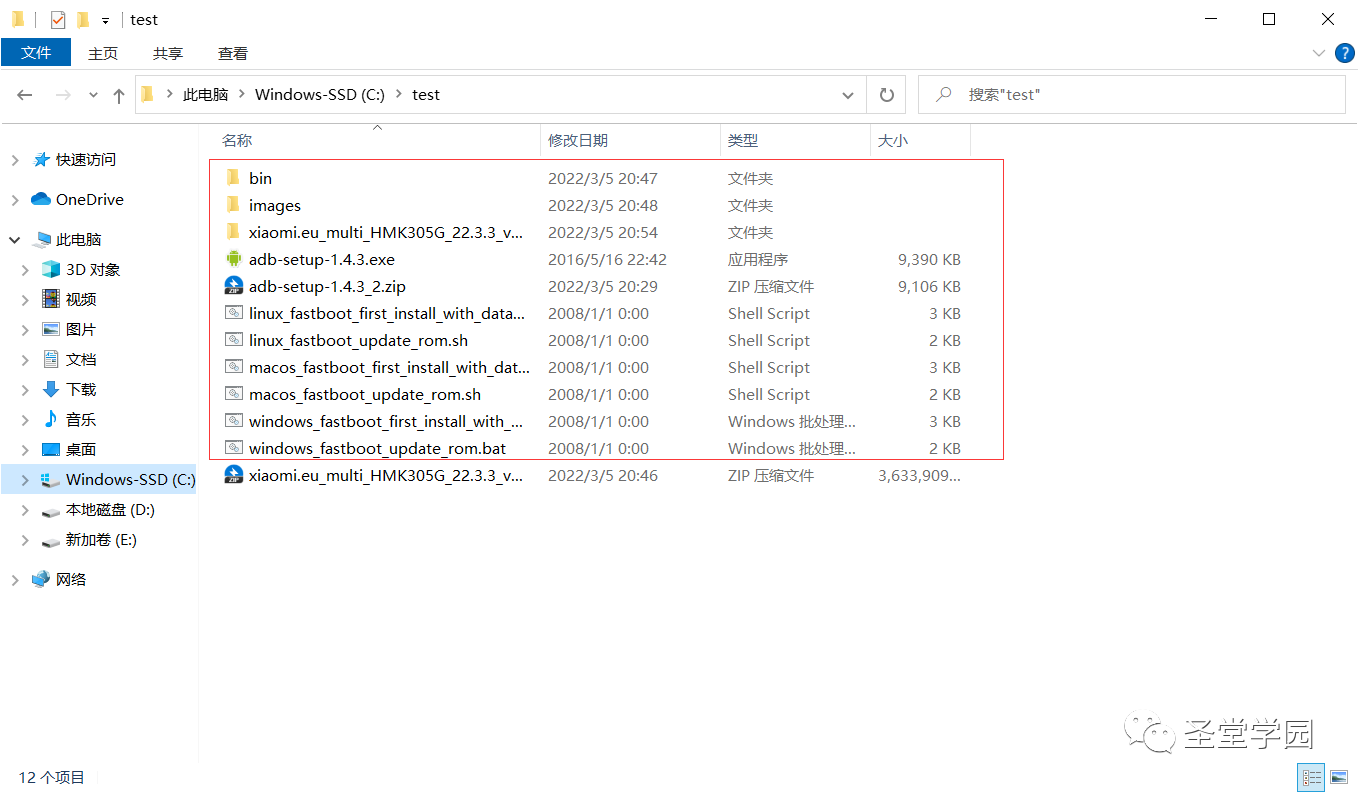Select the adb-setup-1.4.3.exe Android icon

(233, 259)
